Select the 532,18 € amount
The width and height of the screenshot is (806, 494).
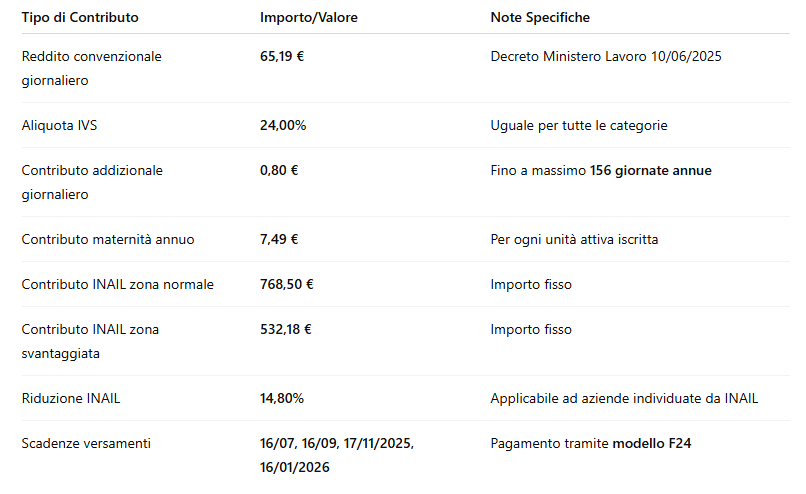click(287, 330)
